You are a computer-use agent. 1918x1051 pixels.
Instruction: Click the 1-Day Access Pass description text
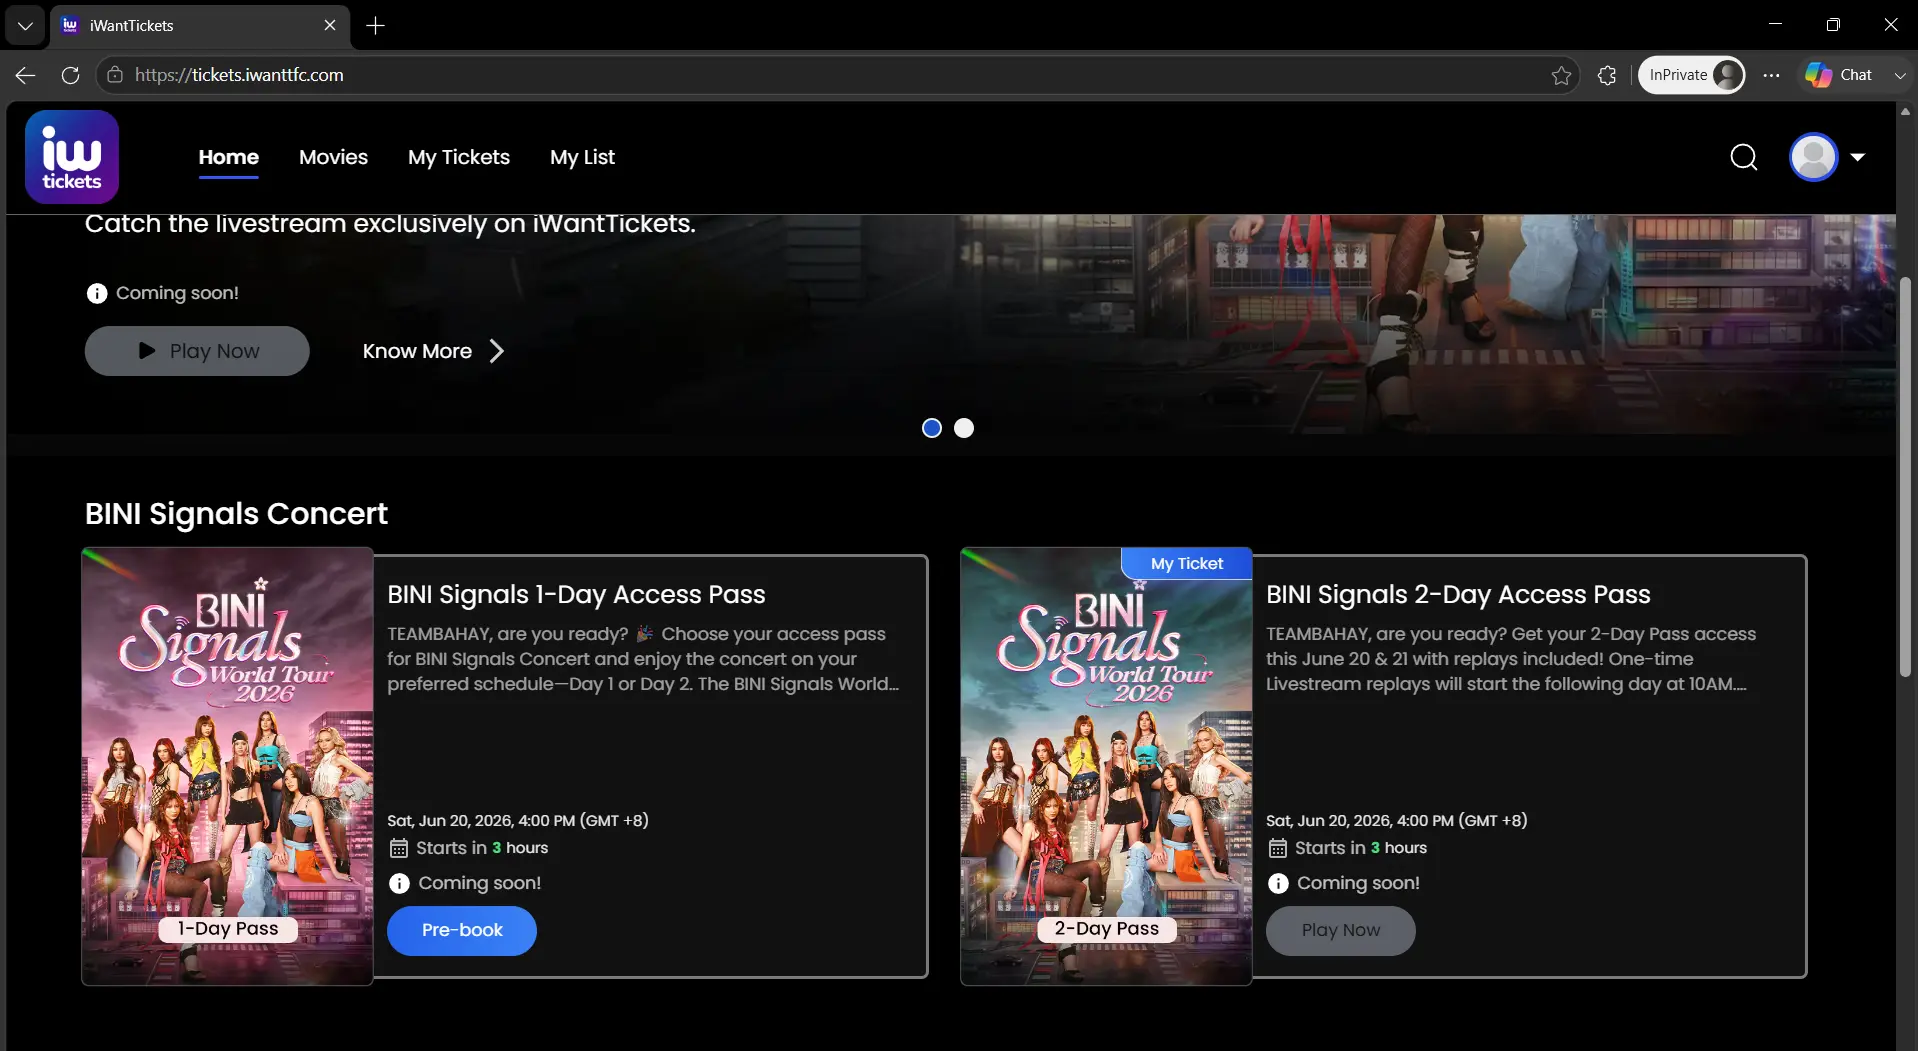(x=643, y=659)
